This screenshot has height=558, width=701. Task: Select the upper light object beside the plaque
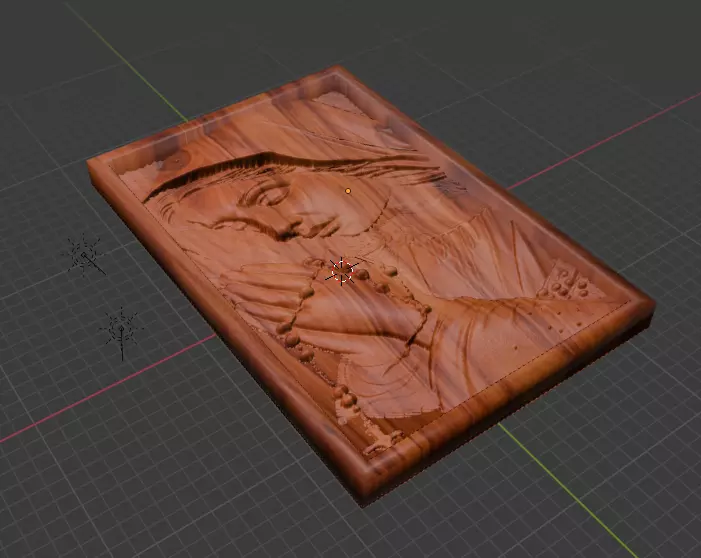click(83, 254)
